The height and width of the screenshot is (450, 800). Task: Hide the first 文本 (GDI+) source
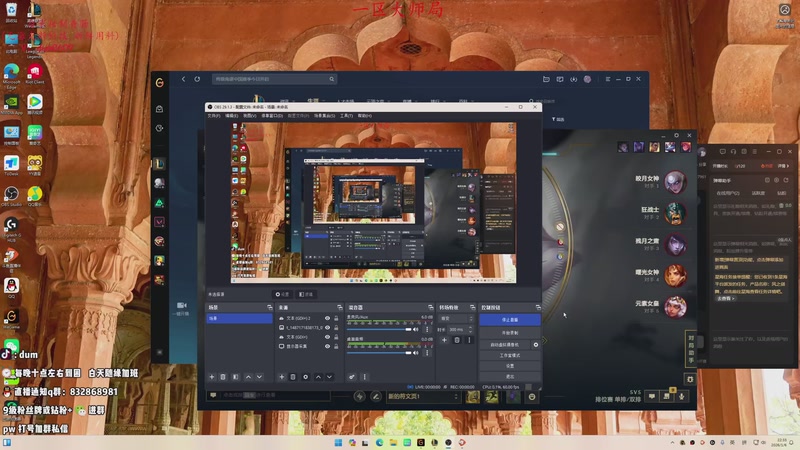pyautogui.click(x=327, y=318)
